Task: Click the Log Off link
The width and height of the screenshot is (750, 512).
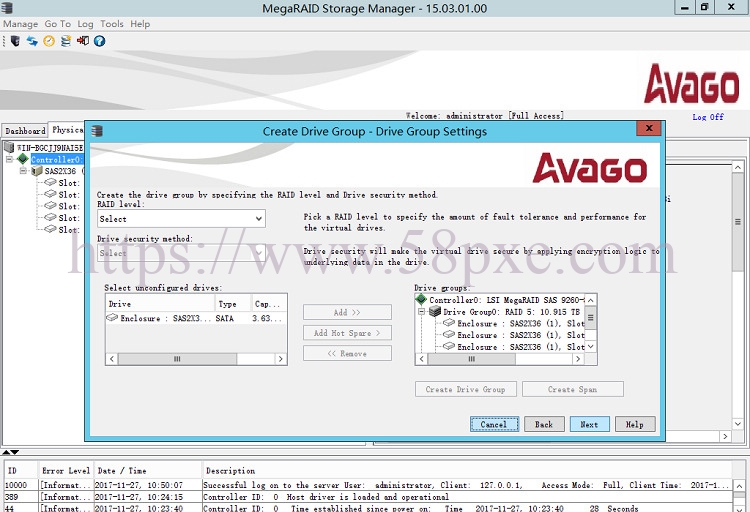Action: (x=708, y=117)
